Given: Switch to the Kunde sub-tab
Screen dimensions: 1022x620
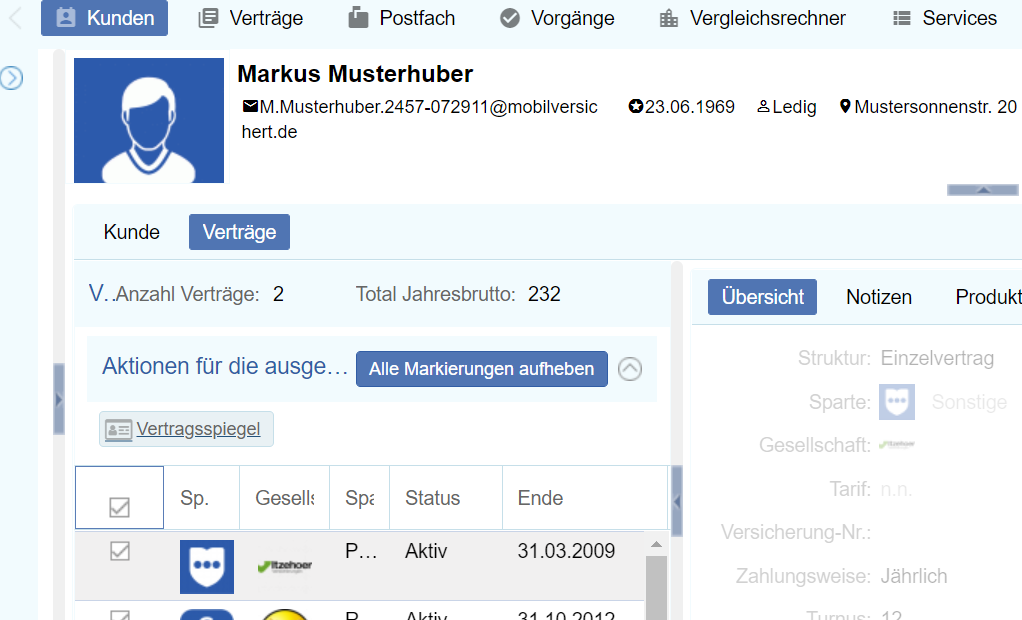Looking at the screenshot, I should 131,232.
